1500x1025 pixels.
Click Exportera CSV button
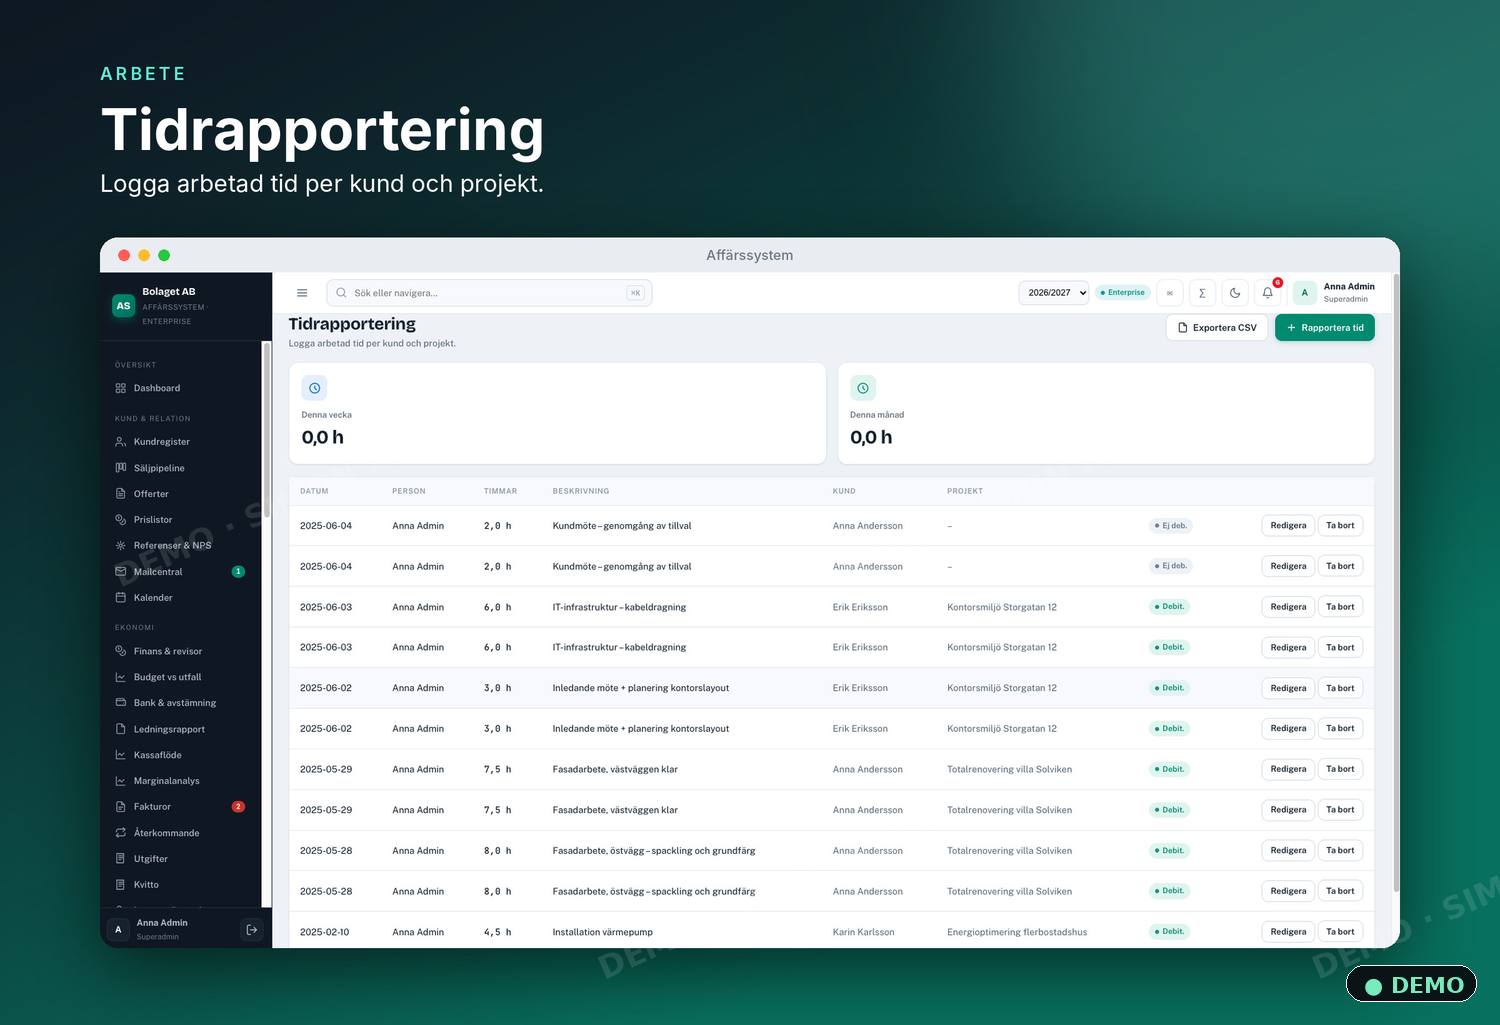[1217, 328]
